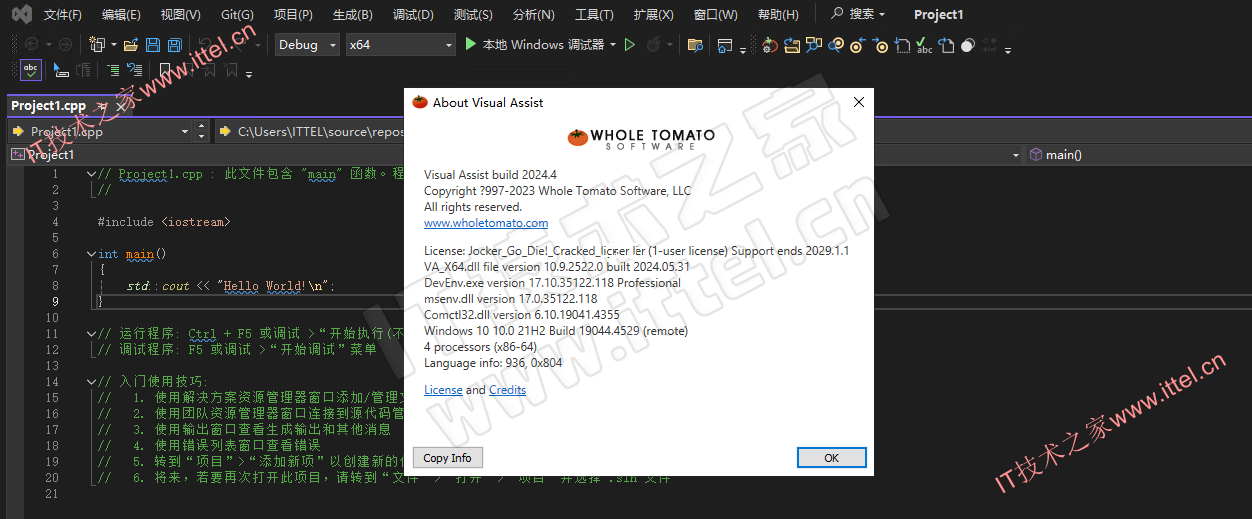Open the 调试(D) menu
Viewport: 1252px width, 519px height.
click(x=413, y=15)
